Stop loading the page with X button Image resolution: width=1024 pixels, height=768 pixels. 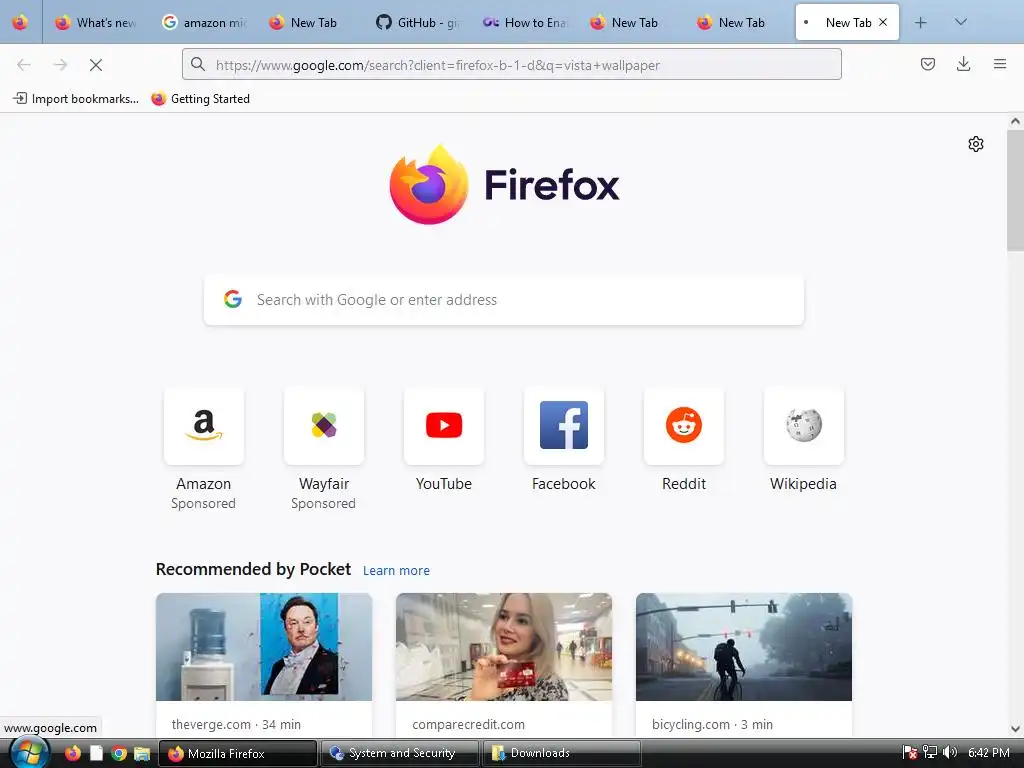pos(96,65)
